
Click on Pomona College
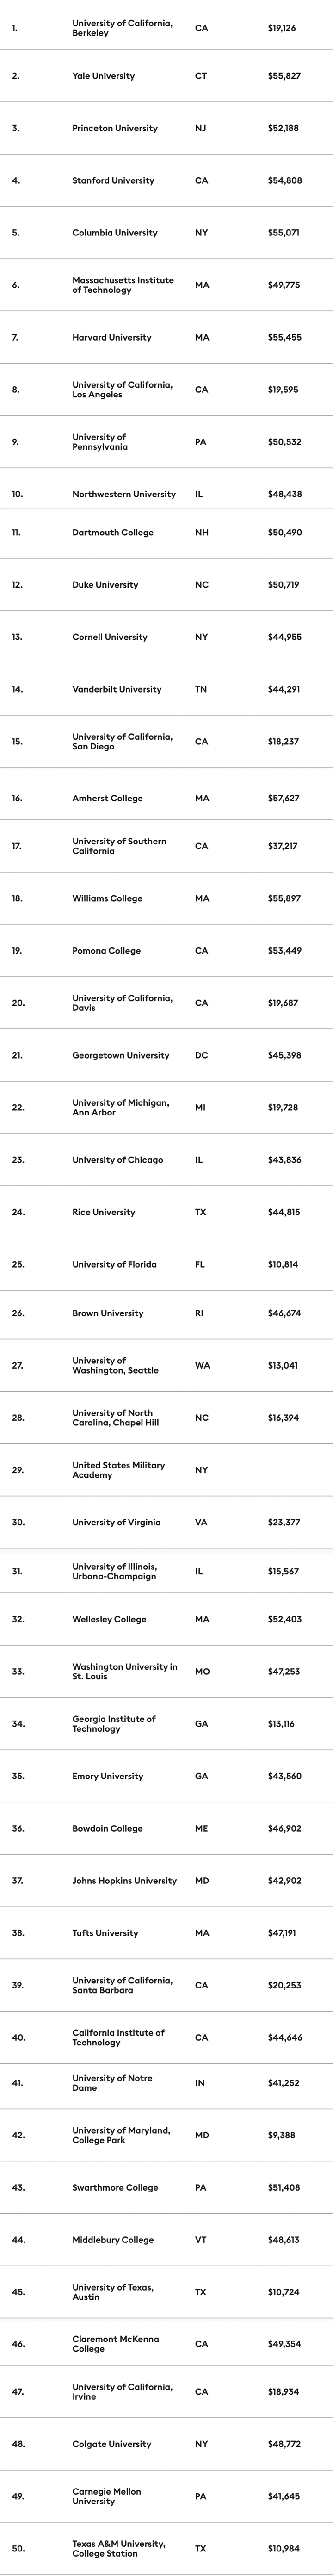pos(106,950)
